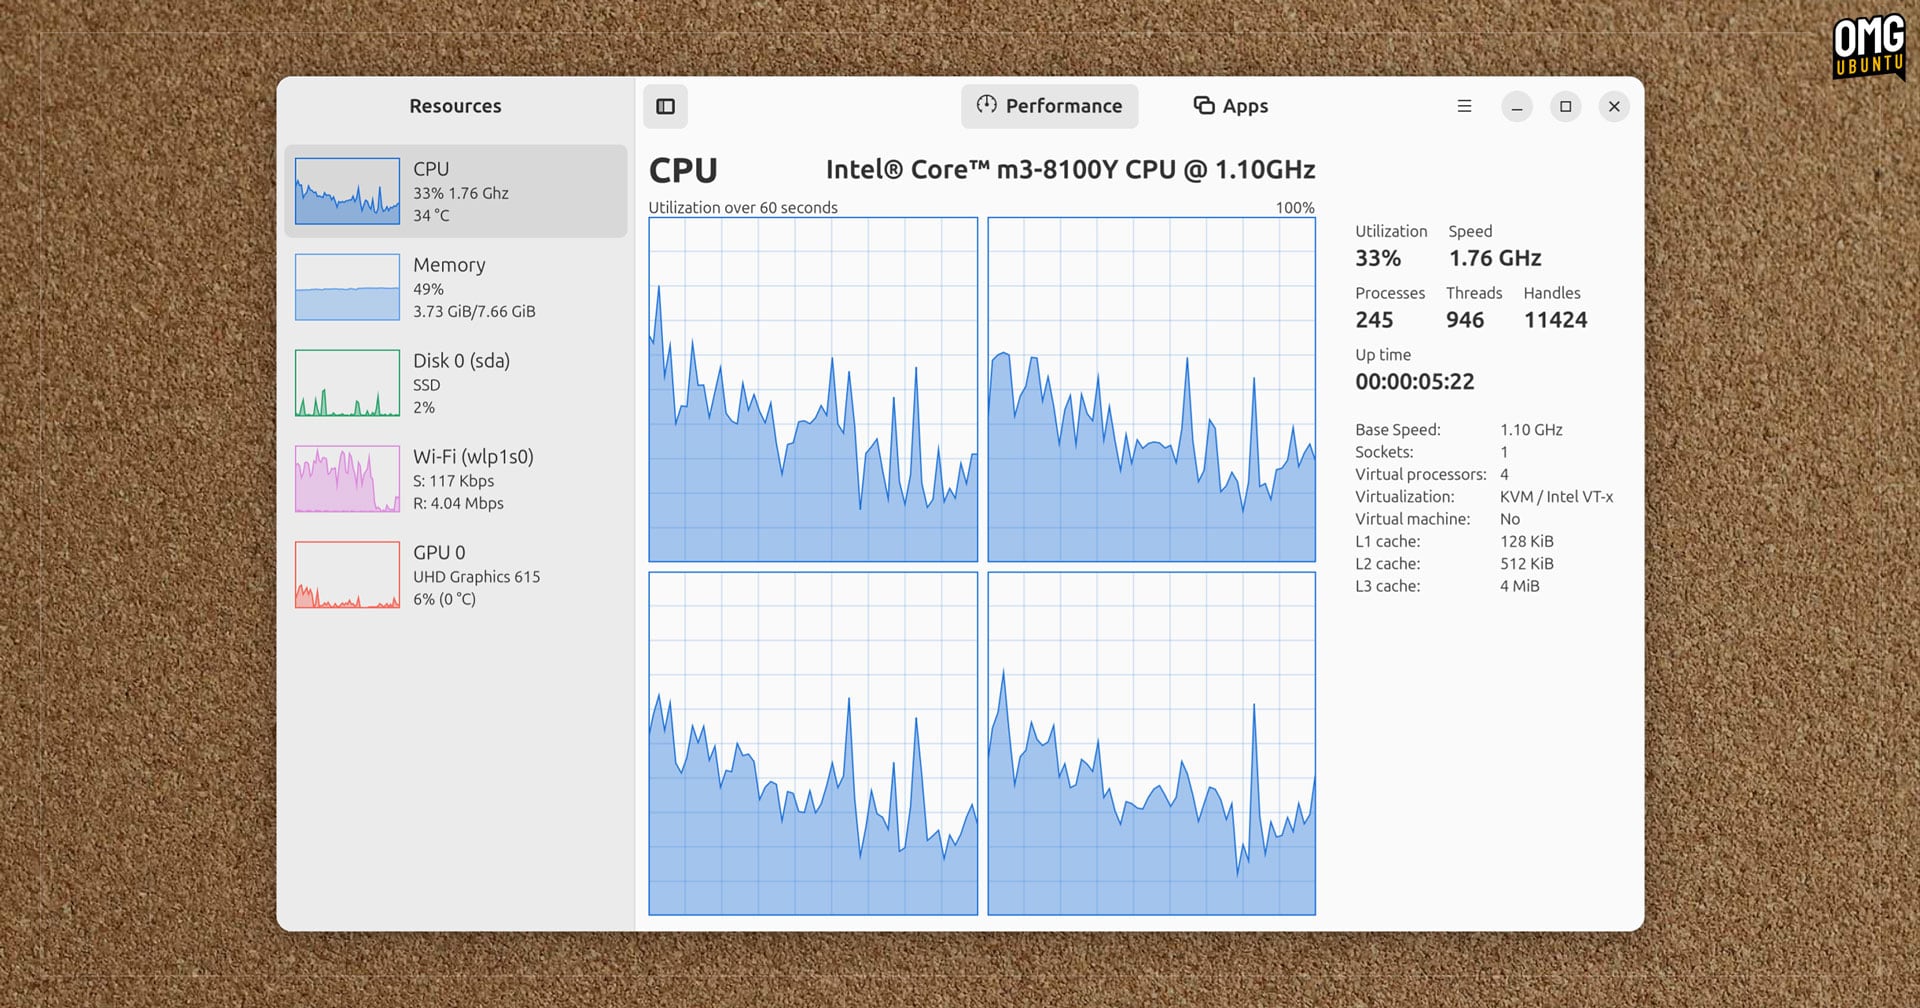Click the Sockets value 1
Image resolution: width=1920 pixels, height=1008 pixels.
pyautogui.click(x=1504, y=452)
